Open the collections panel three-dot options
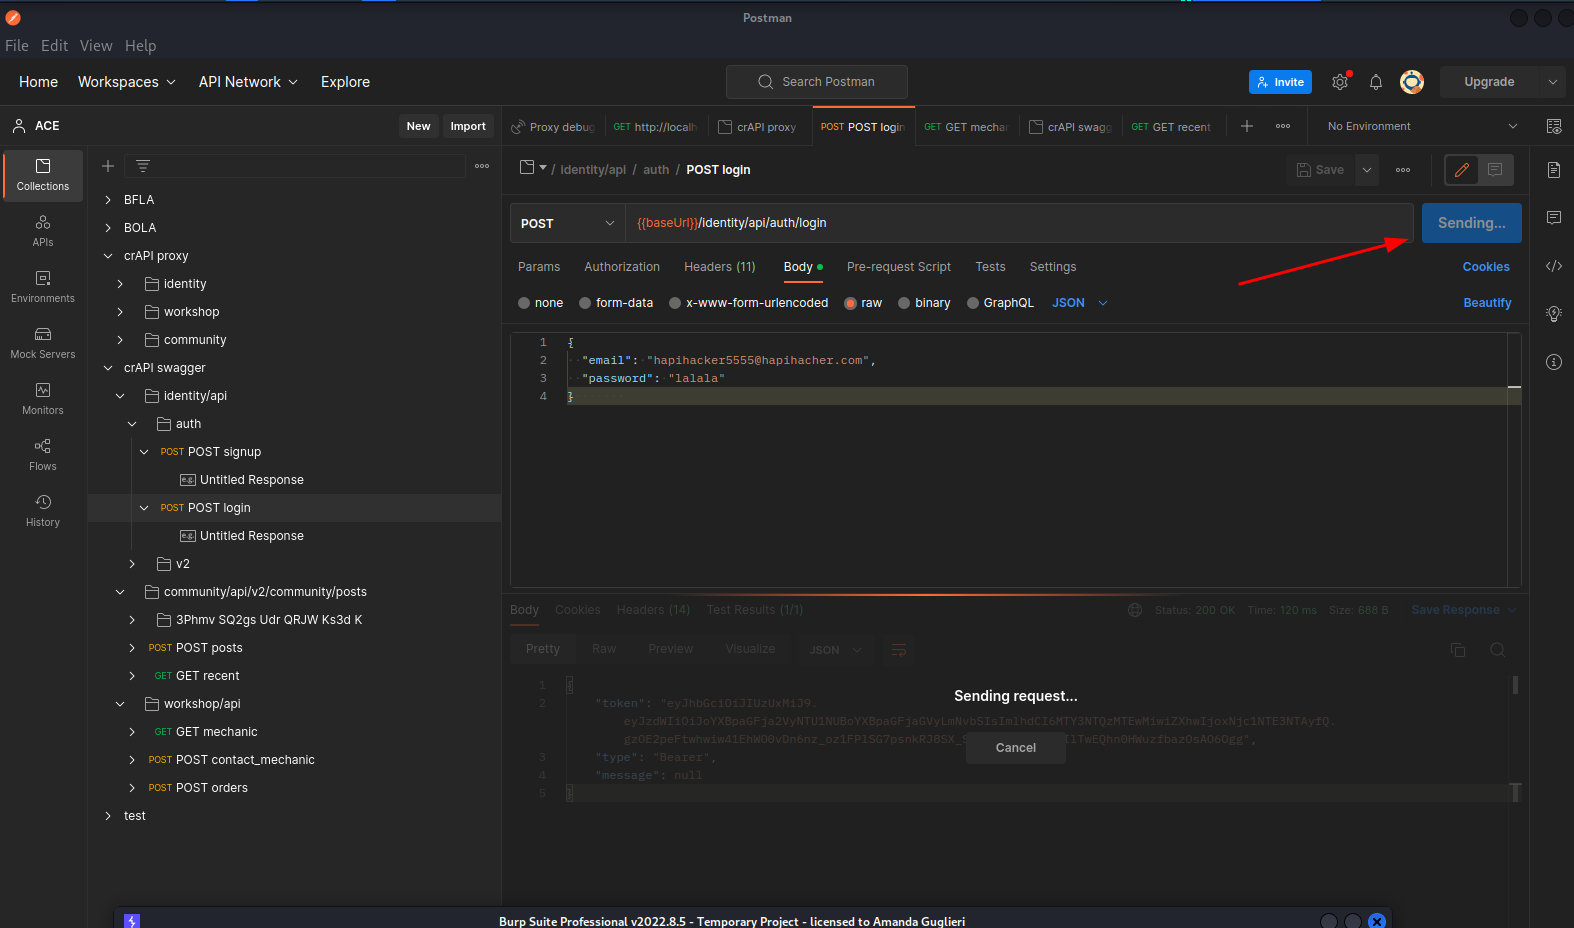Viewport: 1574px width, 928px height. pyautogui.click(x=482, y=166)
